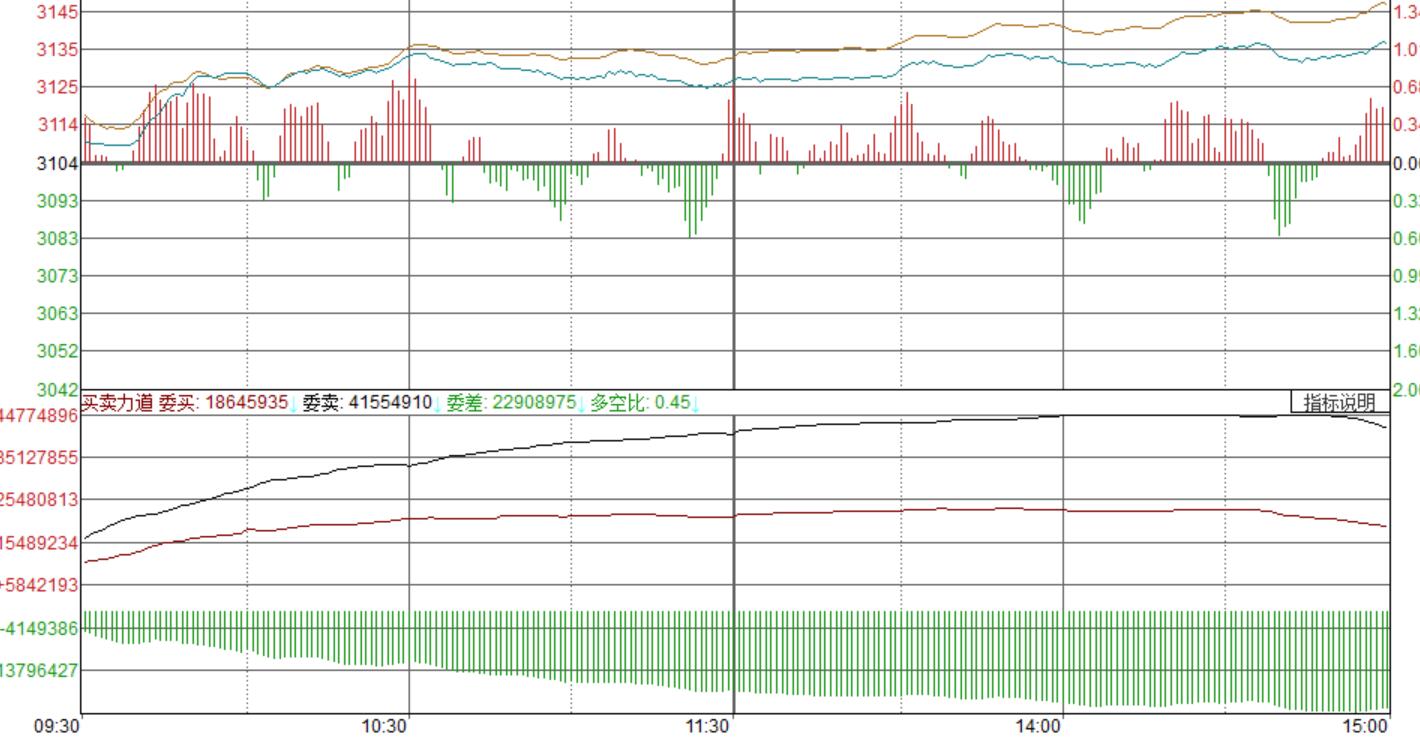This screenshot has width=1420, height=738.
Task: Select the 委卖 value 41554910
Action: point(391,403)
